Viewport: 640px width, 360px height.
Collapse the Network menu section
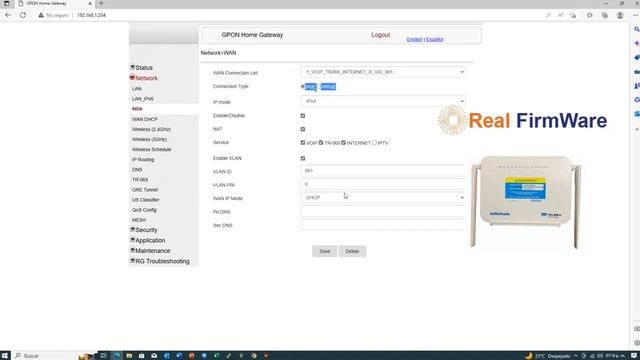144,78
